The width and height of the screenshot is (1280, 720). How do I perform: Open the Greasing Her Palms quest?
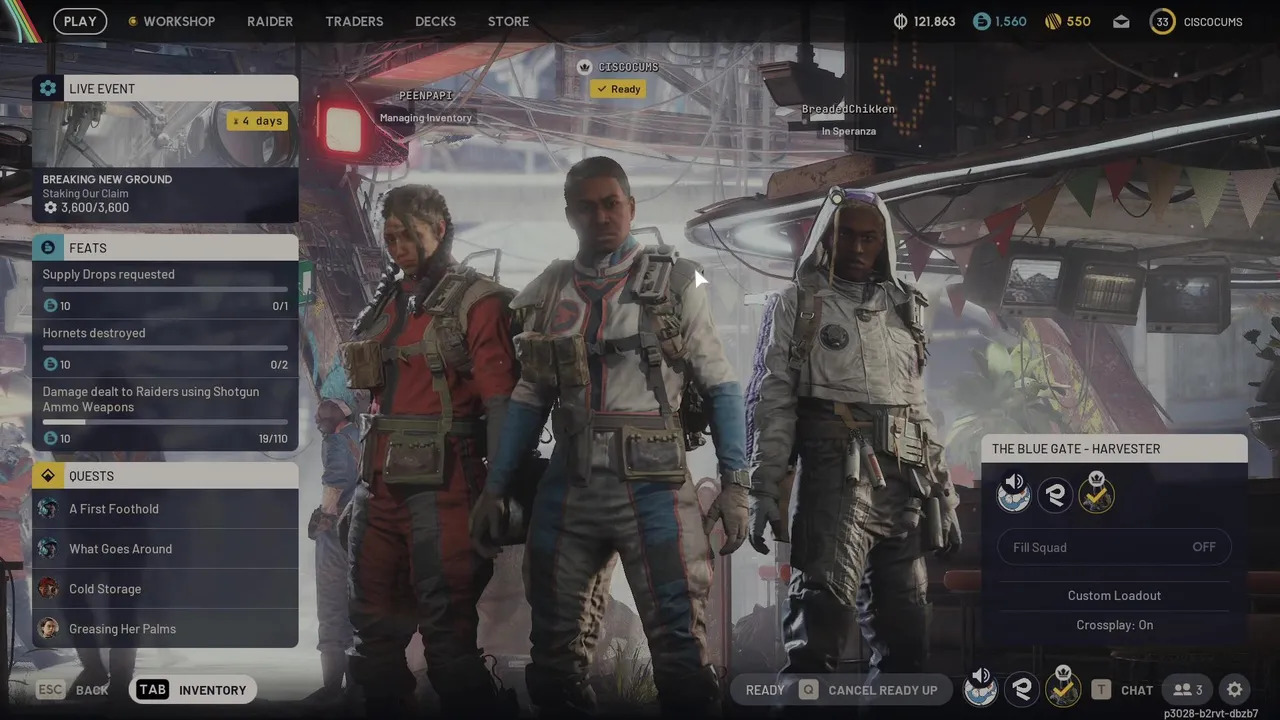165,629
